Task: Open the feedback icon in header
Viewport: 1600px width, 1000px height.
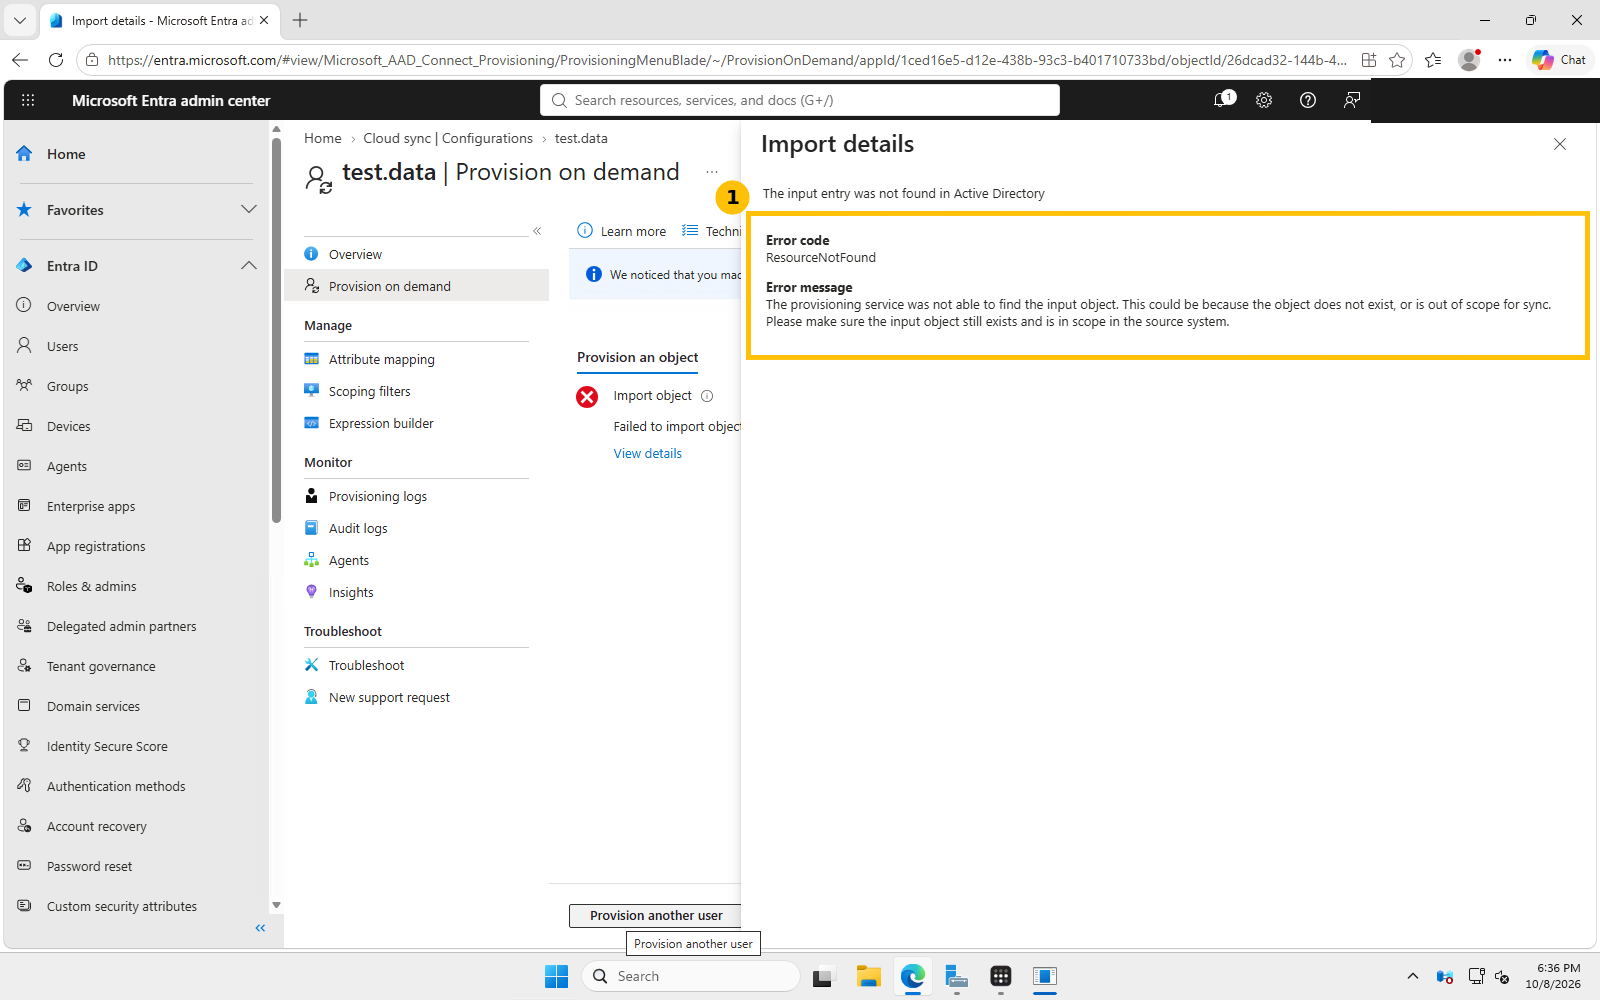Action: 1352,100
